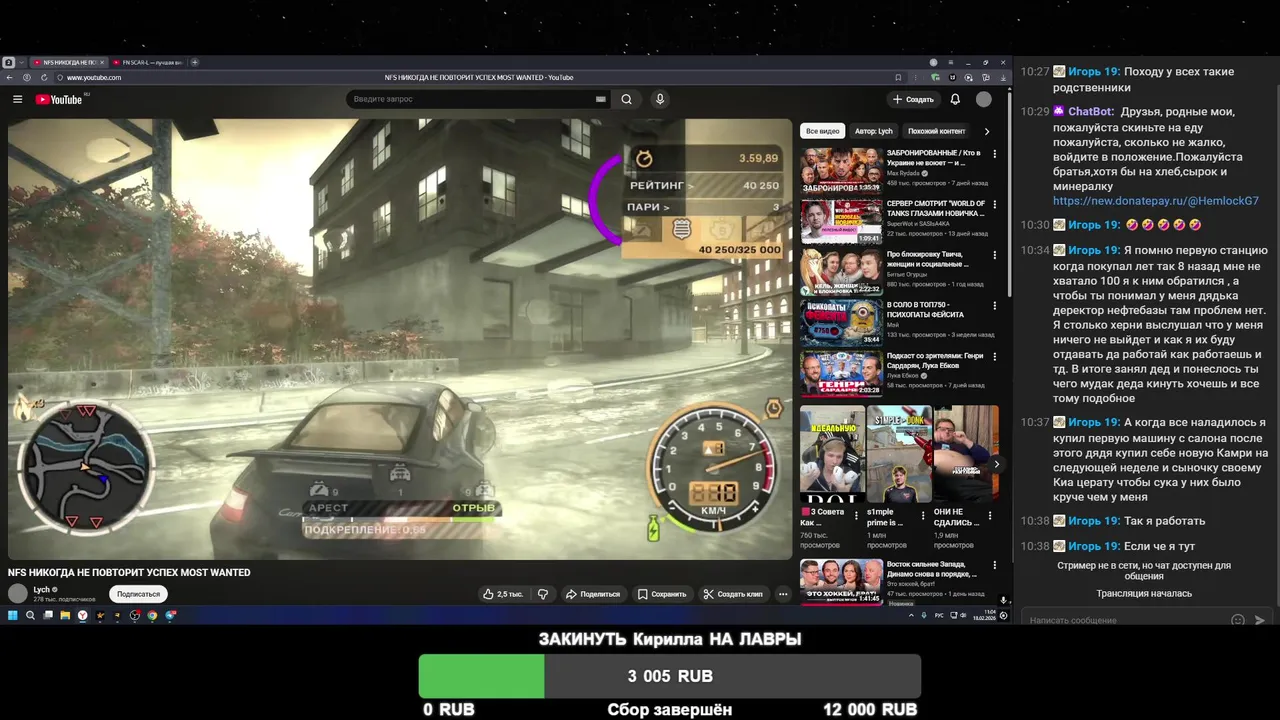Viewport: 1280px width, 720px height.
Task: Click Поделиться to share the video
Action: [x=593, y=594]
